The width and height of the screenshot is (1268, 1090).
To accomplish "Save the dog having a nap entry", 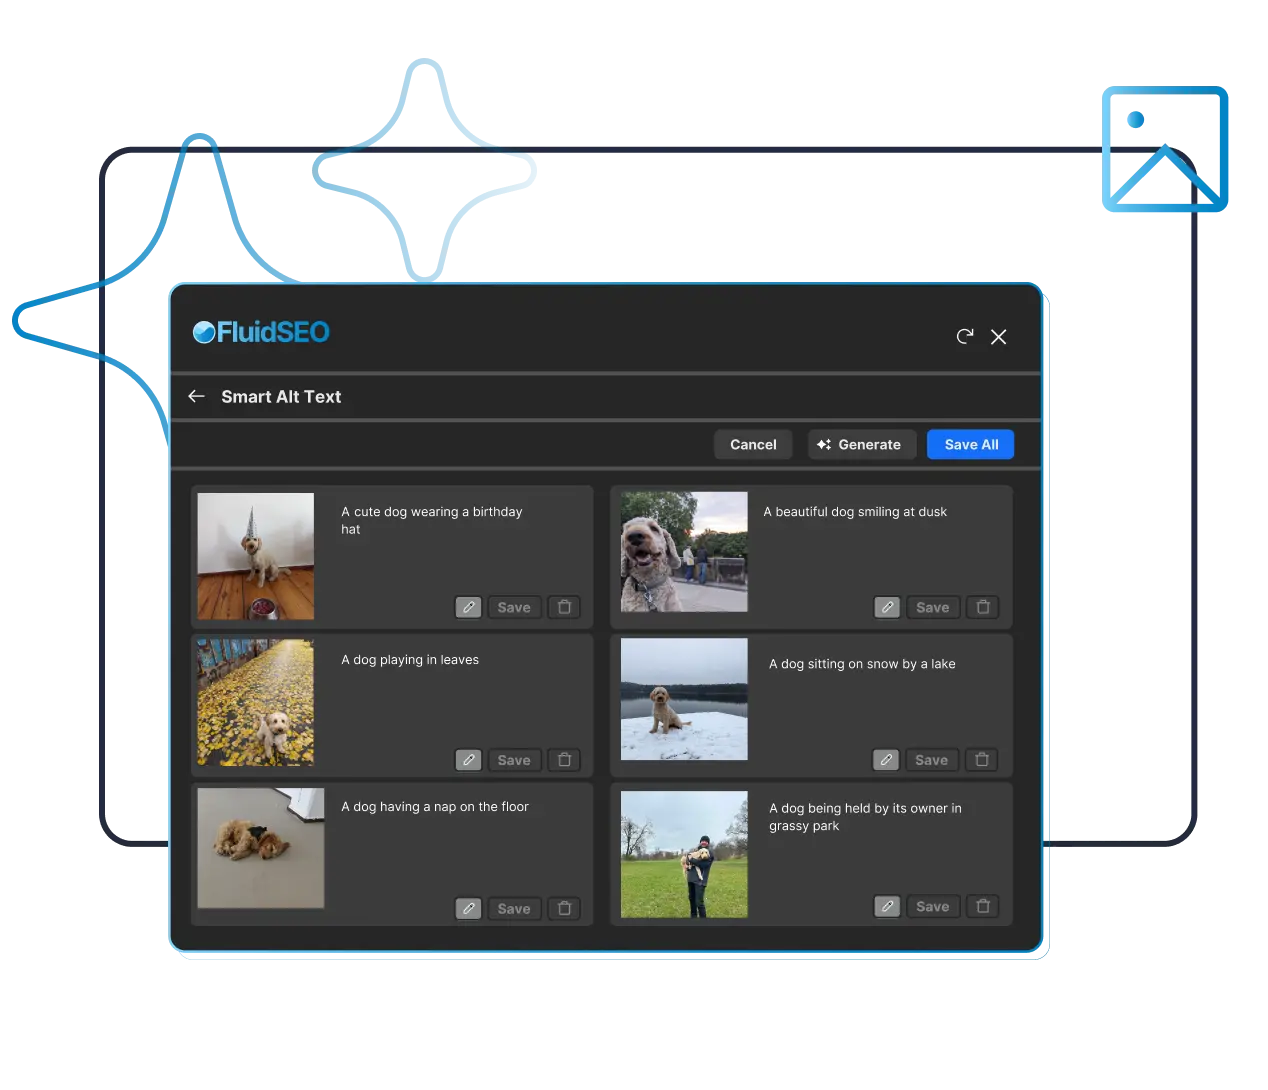I will tap(514, 908).
